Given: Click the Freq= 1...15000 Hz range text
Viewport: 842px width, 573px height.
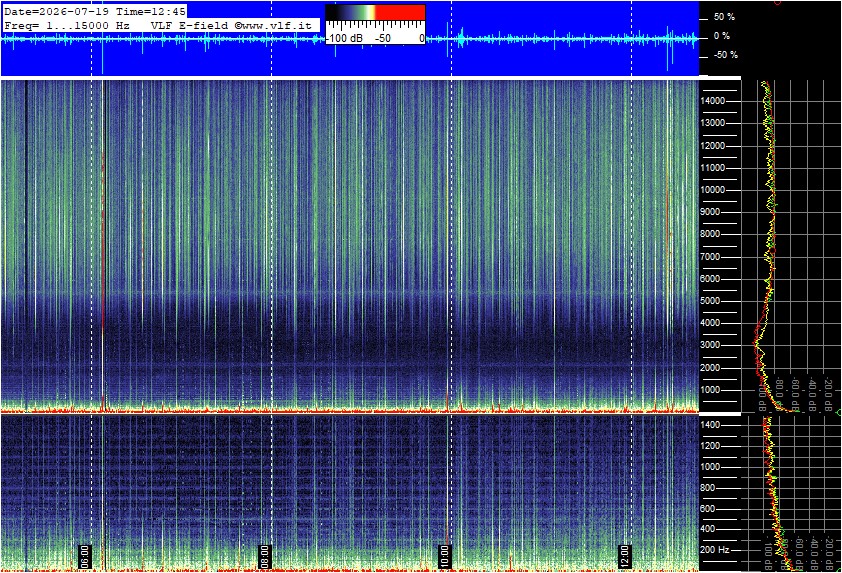Looking at the screenshot, I should coord(67,25).
